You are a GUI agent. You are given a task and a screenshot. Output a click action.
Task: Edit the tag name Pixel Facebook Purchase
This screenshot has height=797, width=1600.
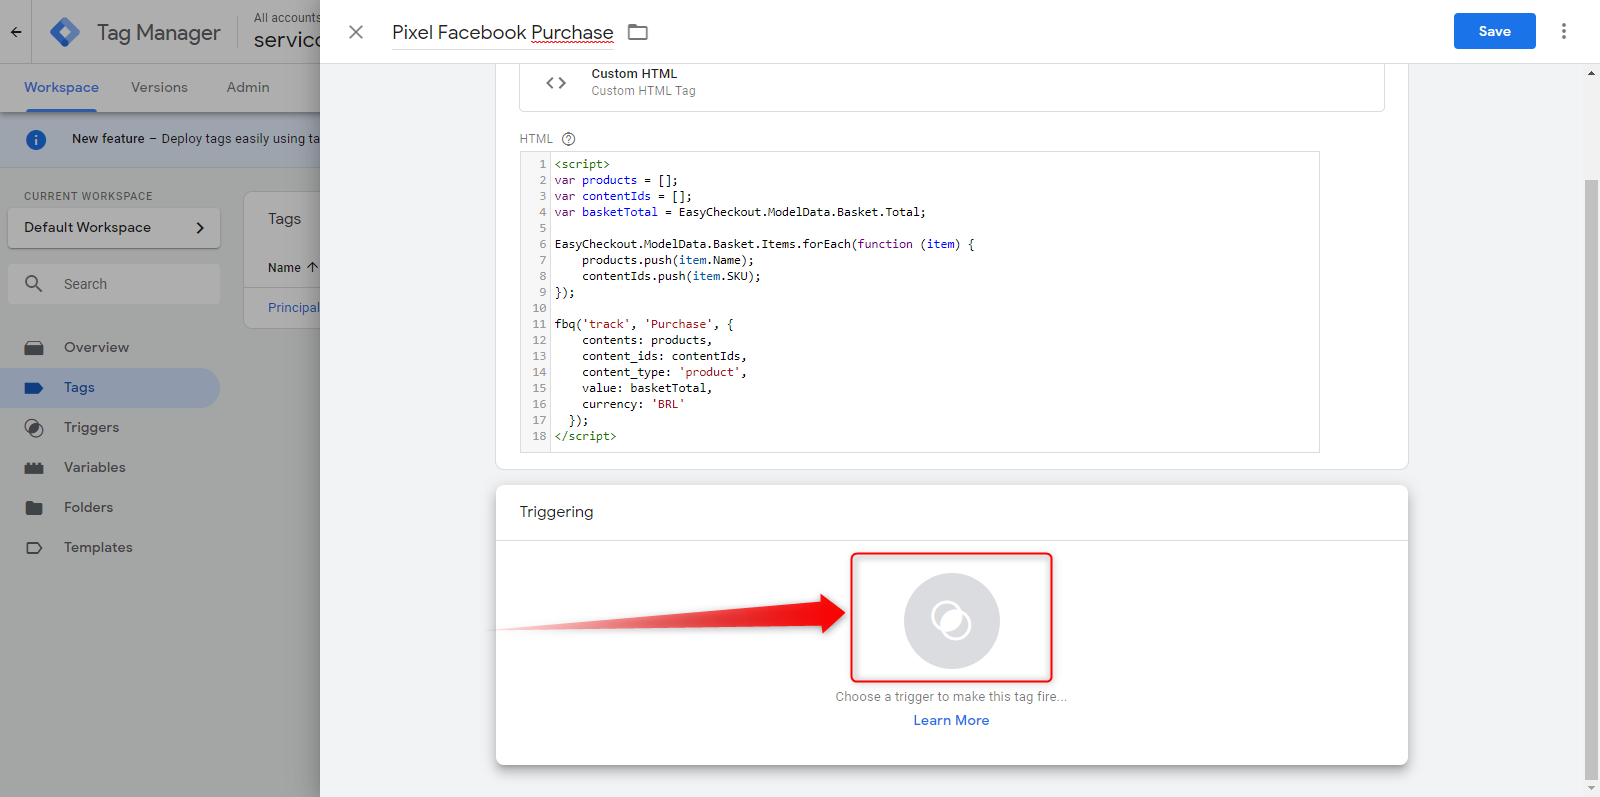click(503, 32)
